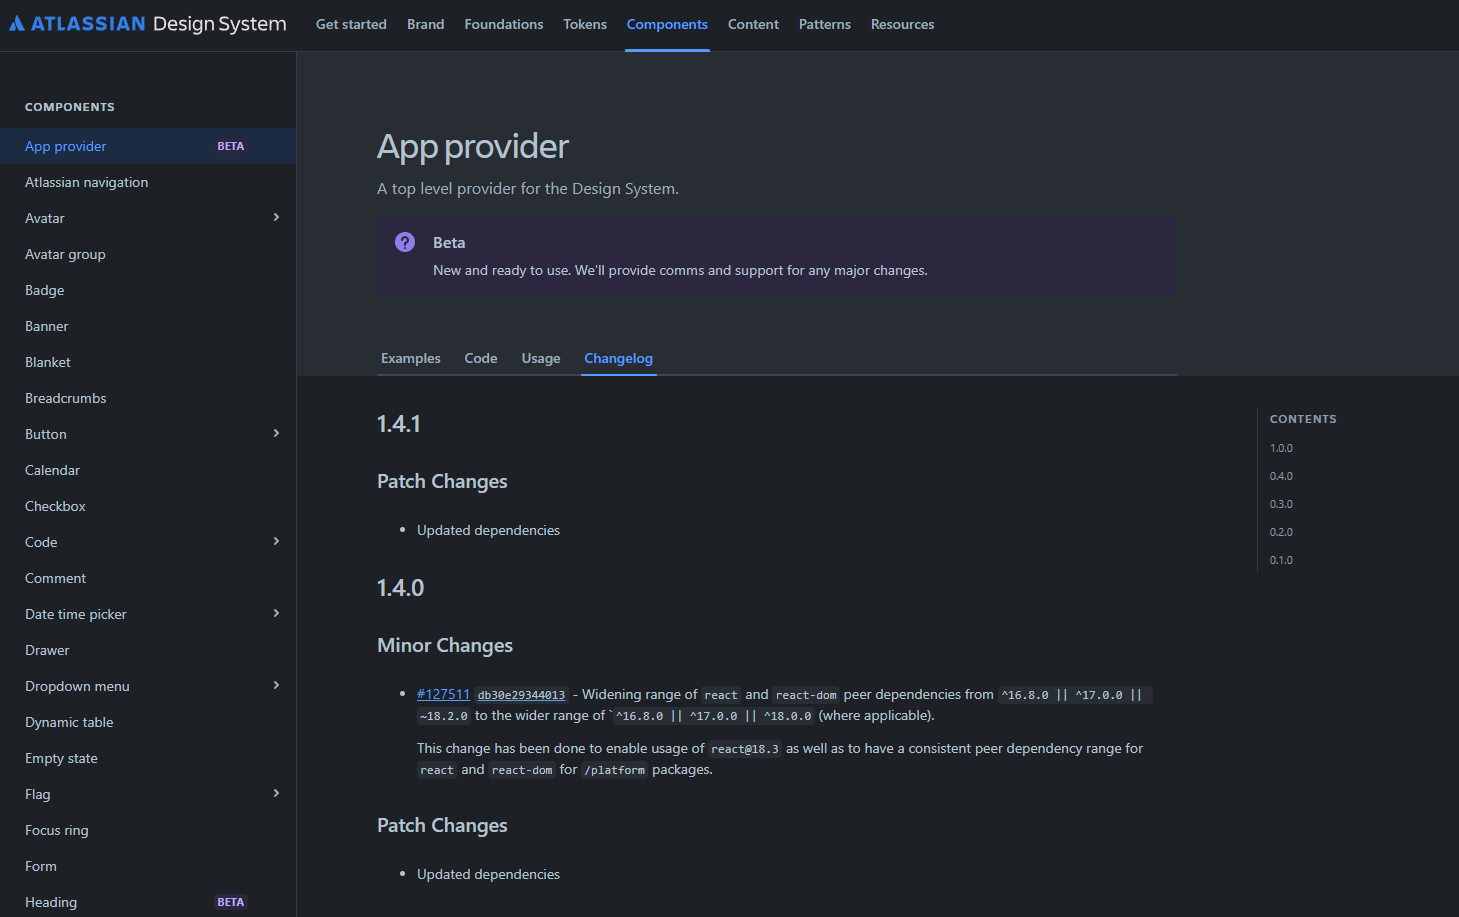Viewport: 1459px width, 917px height.
Task: Expand the Flag submenu chevron
Action: [277, 793]
